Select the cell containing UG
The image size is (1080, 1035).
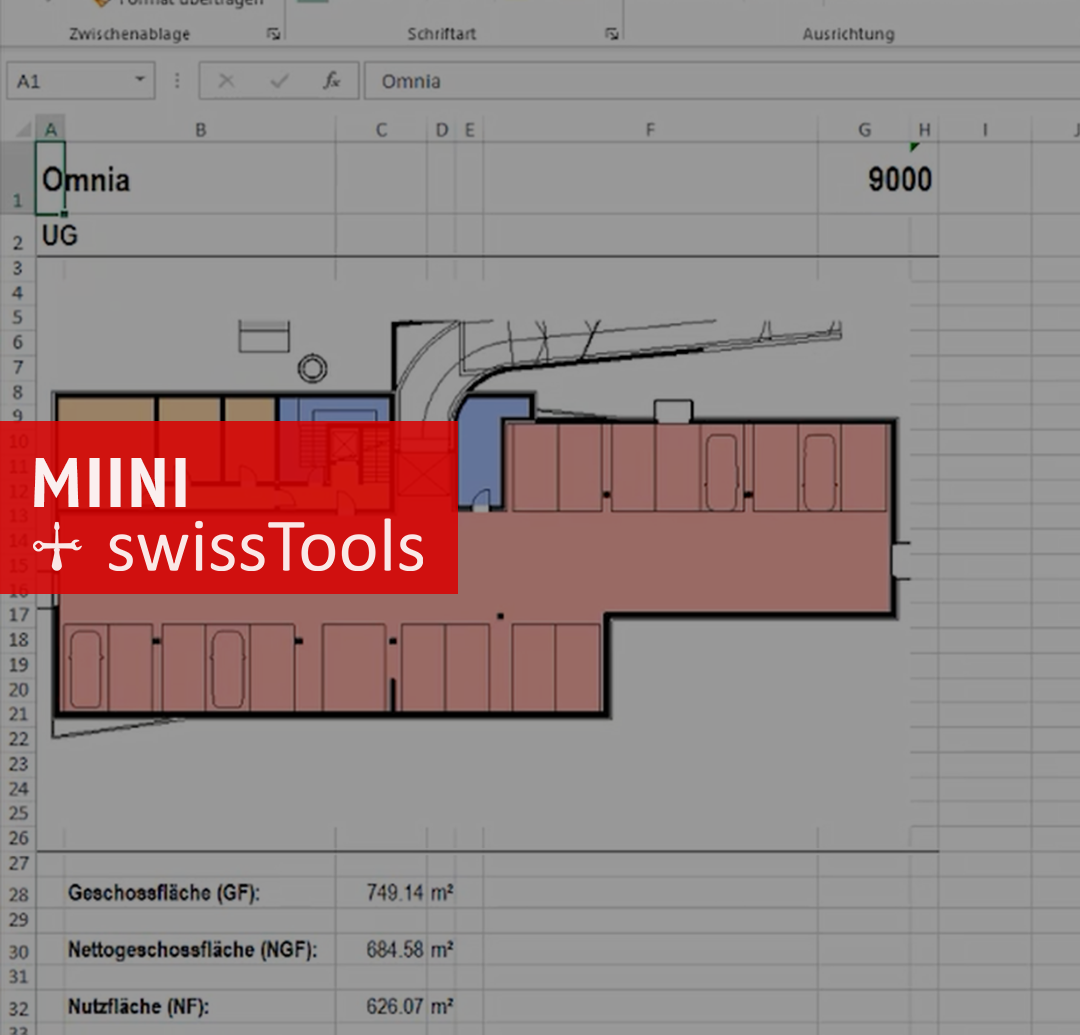pyautogui.click(x=50, y=236)
